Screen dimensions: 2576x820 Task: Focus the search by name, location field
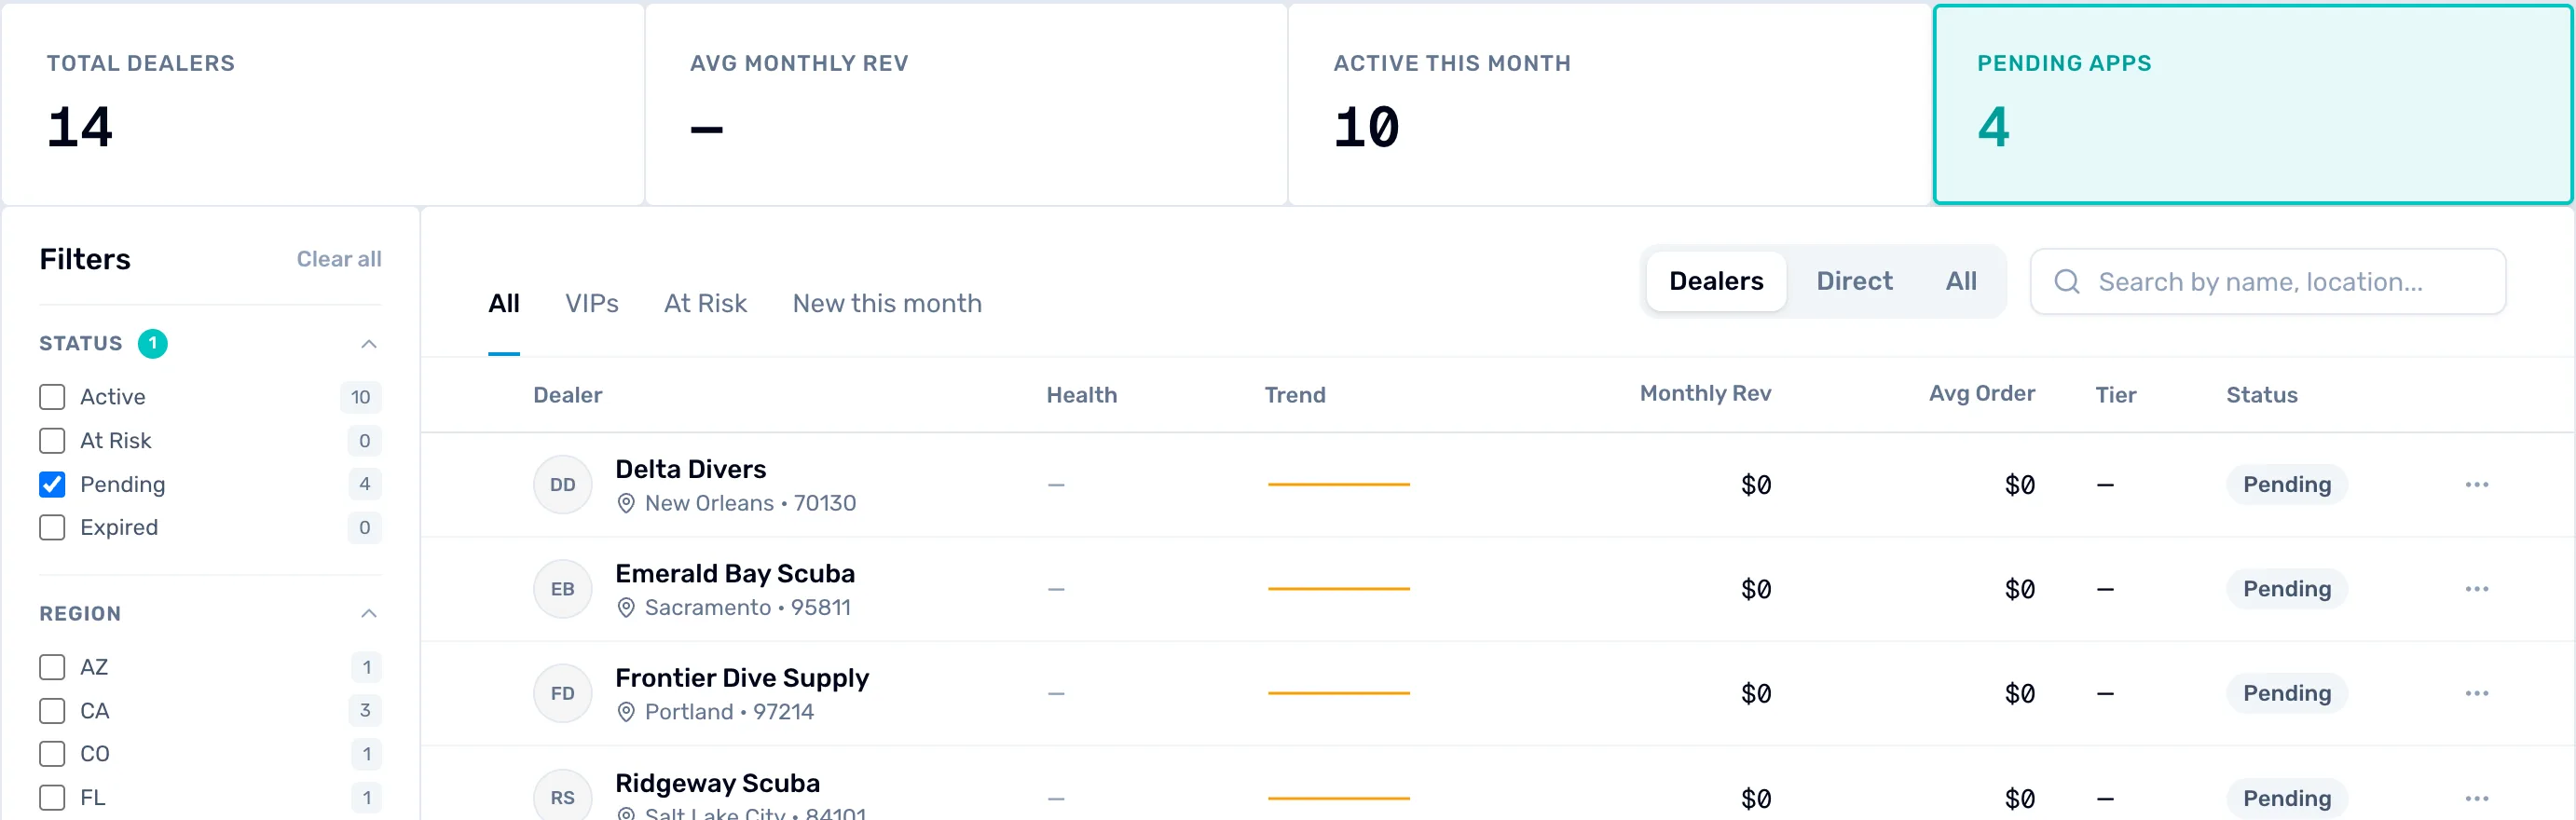coord(2268,282)
